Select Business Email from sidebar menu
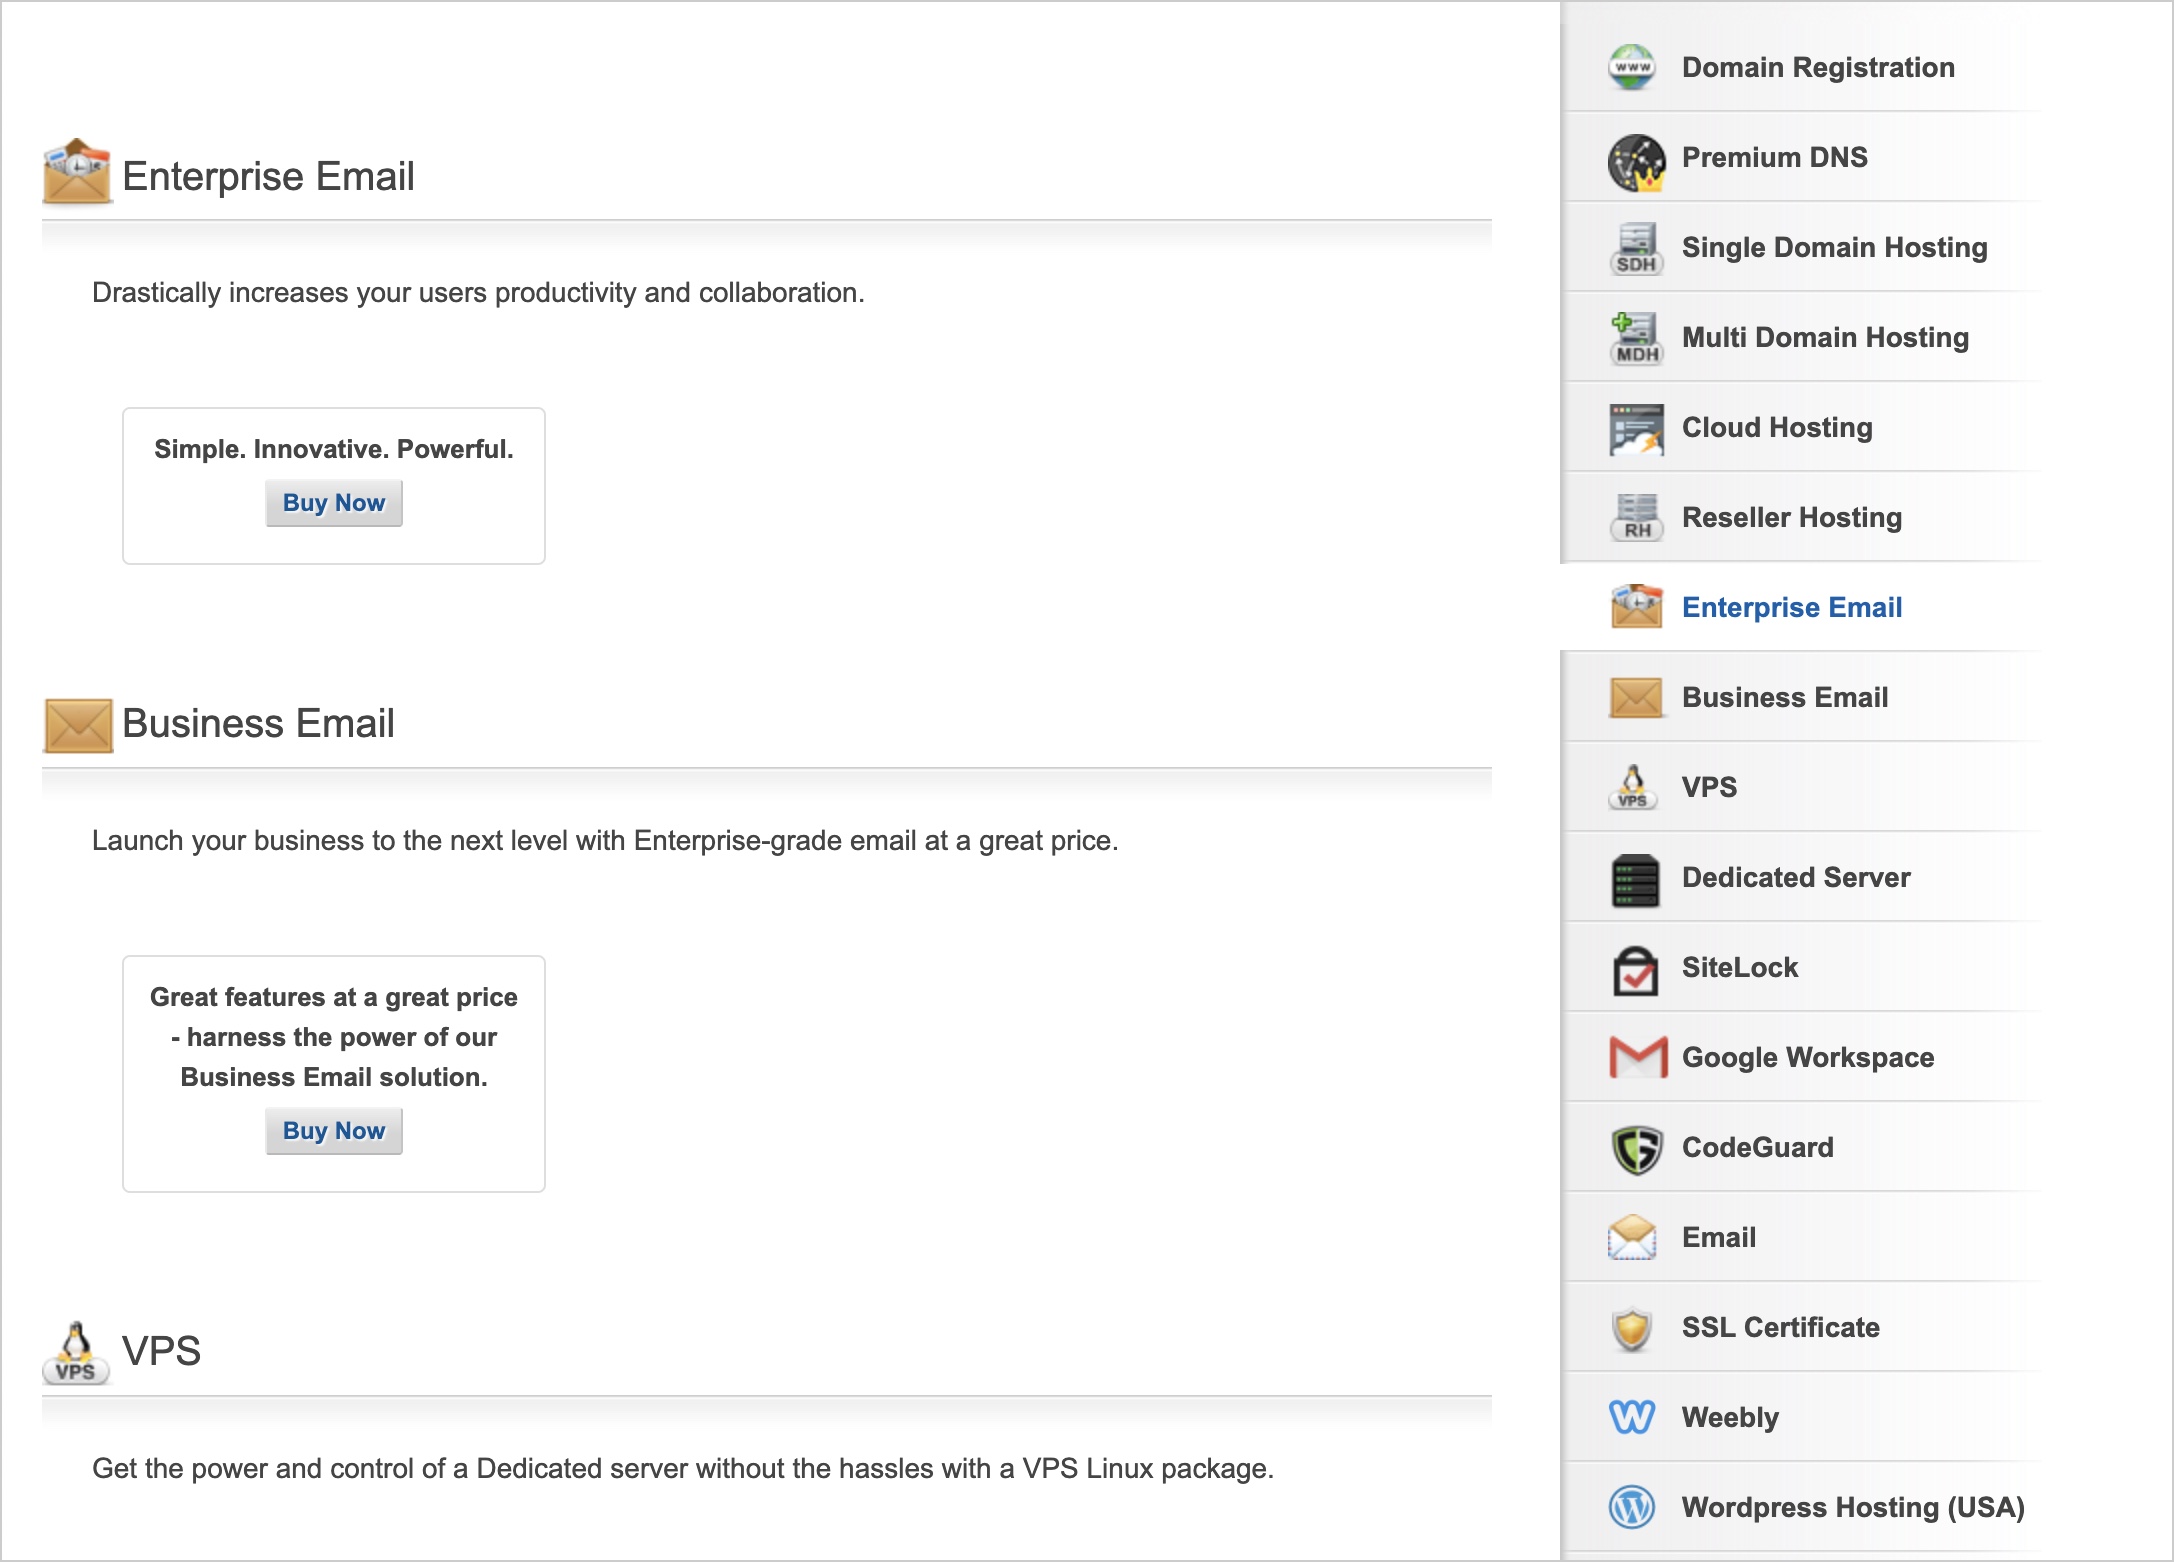This screenshot has width=2174, height=1562. 1784,697
